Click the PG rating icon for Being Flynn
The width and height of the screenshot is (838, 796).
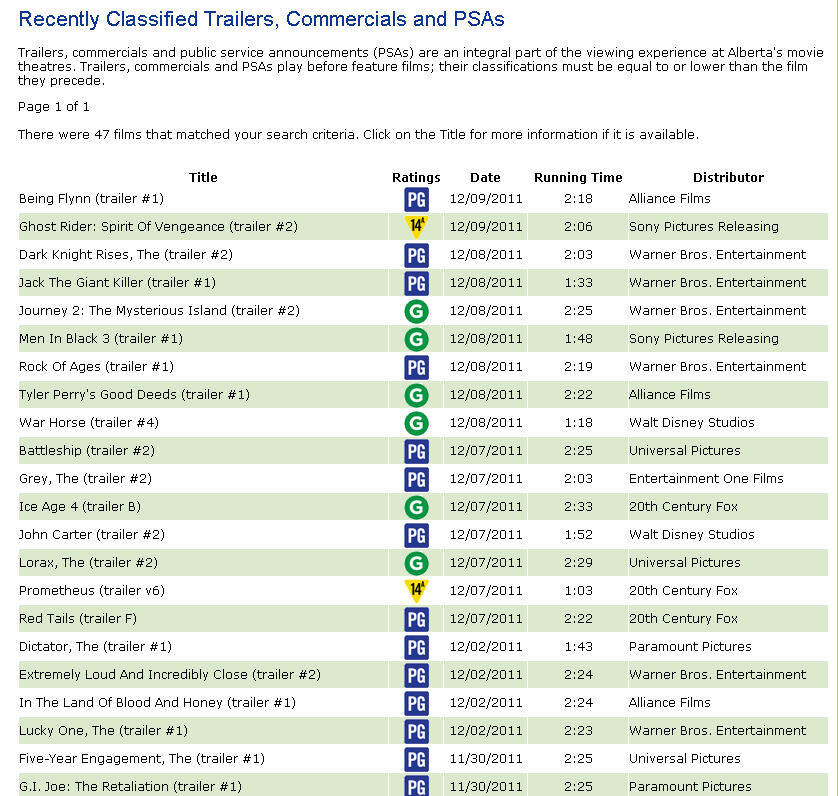416,200
